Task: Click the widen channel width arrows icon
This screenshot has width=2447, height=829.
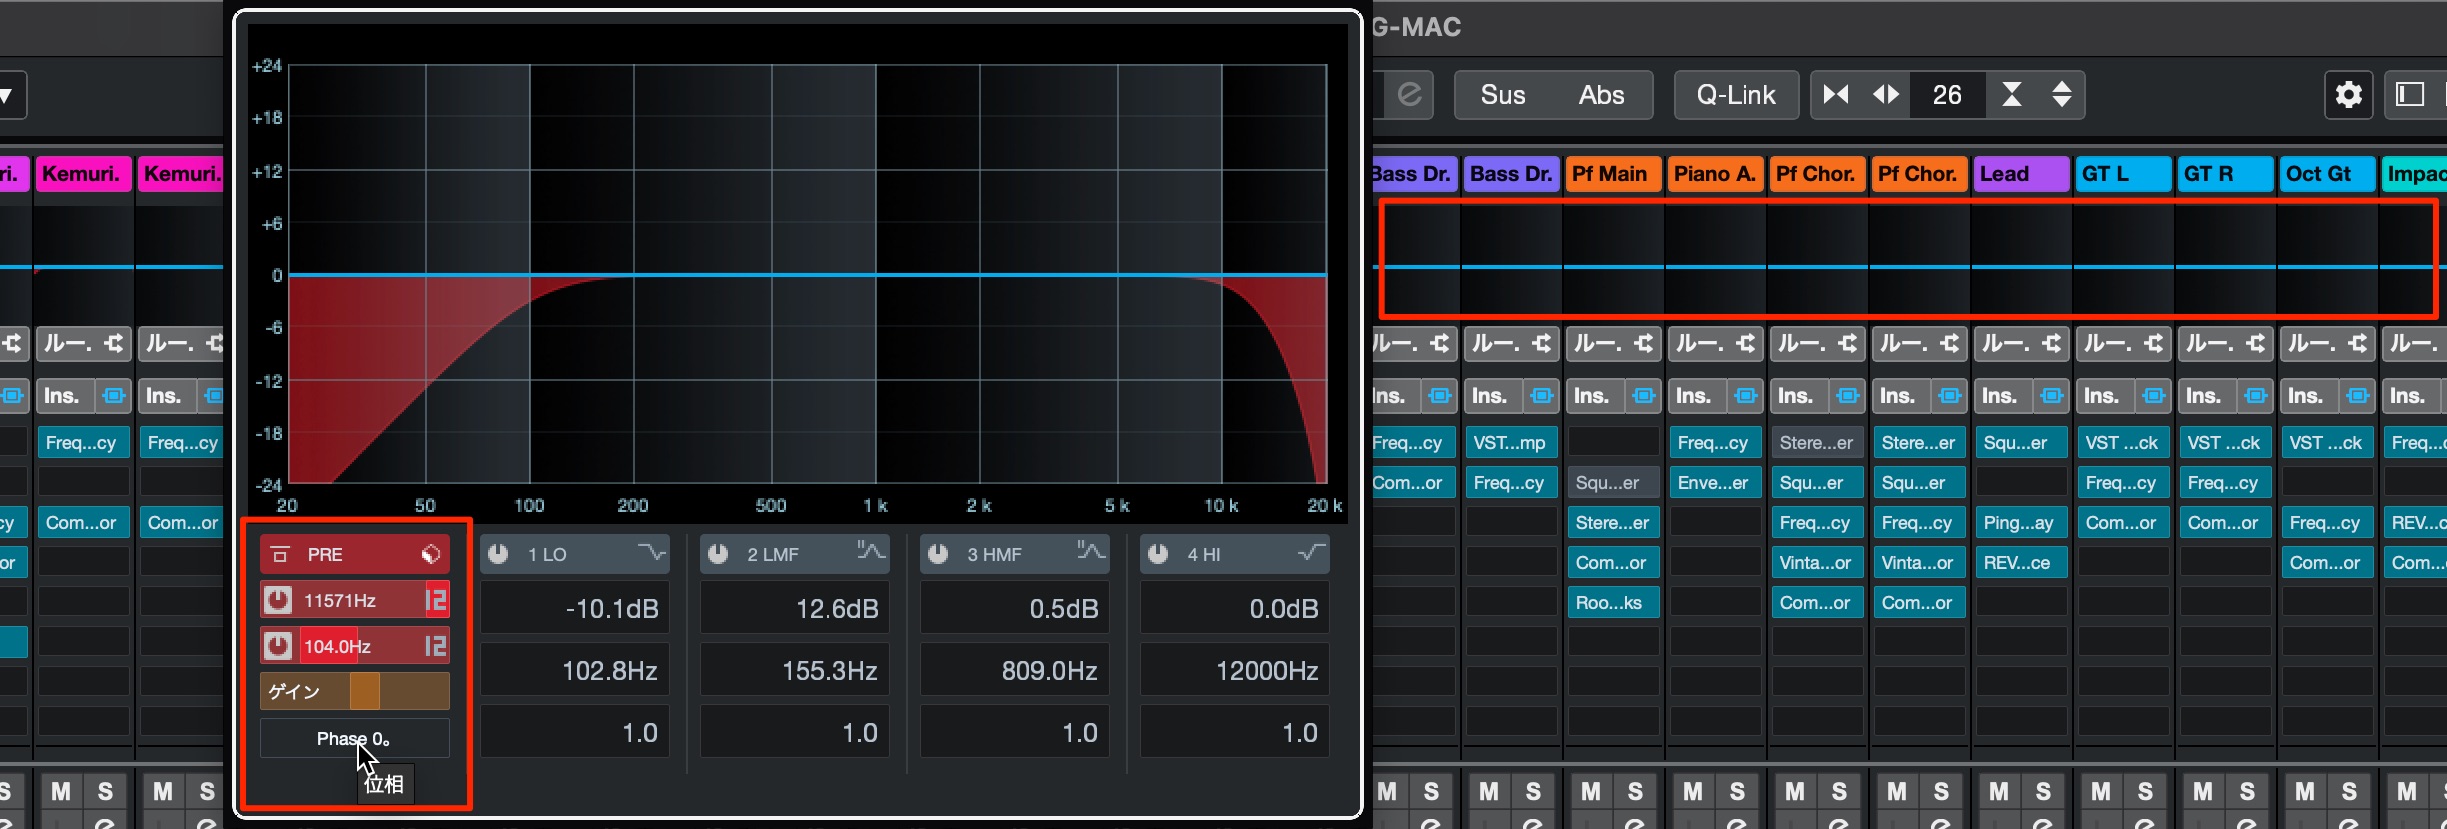Action: pos(1886,95)
